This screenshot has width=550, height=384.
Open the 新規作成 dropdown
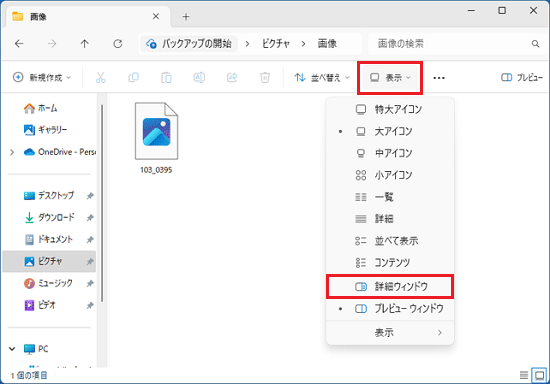pos(42,78)
